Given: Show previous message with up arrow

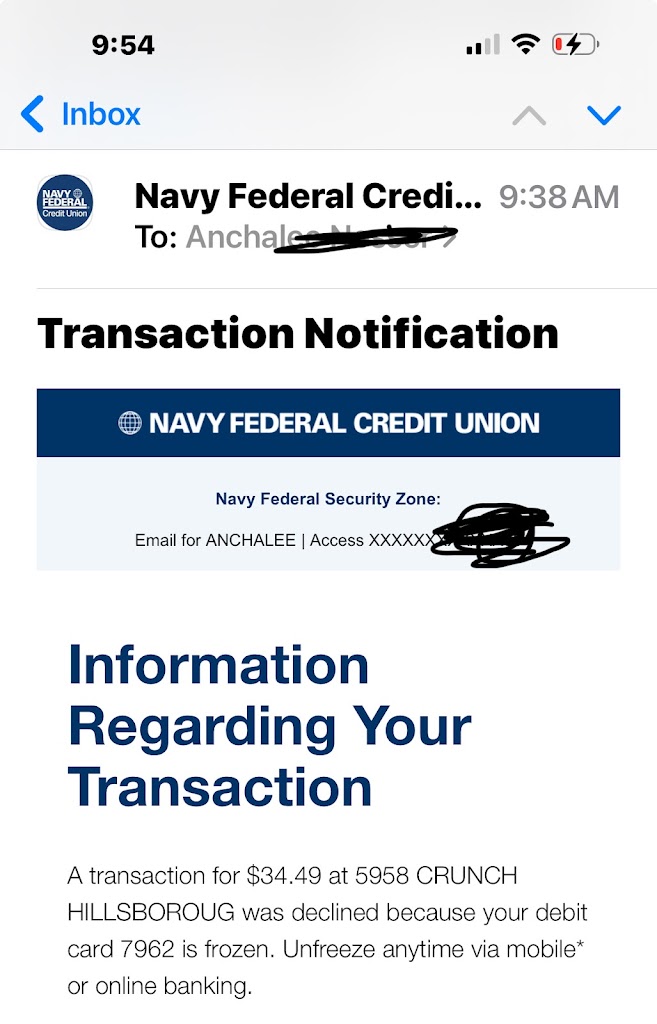Looking at the screenshot, I should (529, 116).
